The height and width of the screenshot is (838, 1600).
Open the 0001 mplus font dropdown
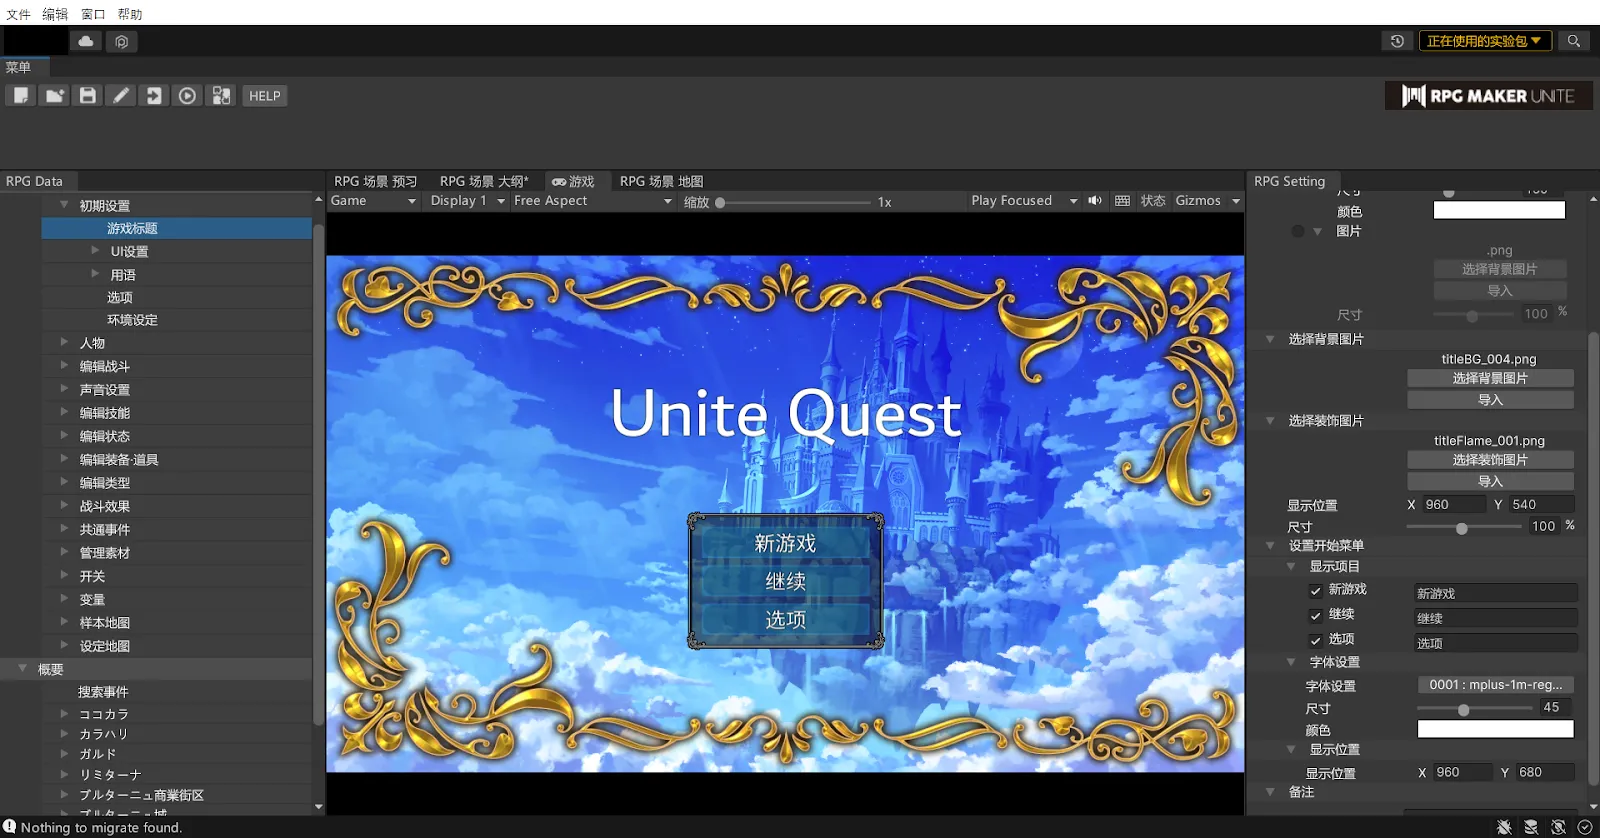(1495, 685)
